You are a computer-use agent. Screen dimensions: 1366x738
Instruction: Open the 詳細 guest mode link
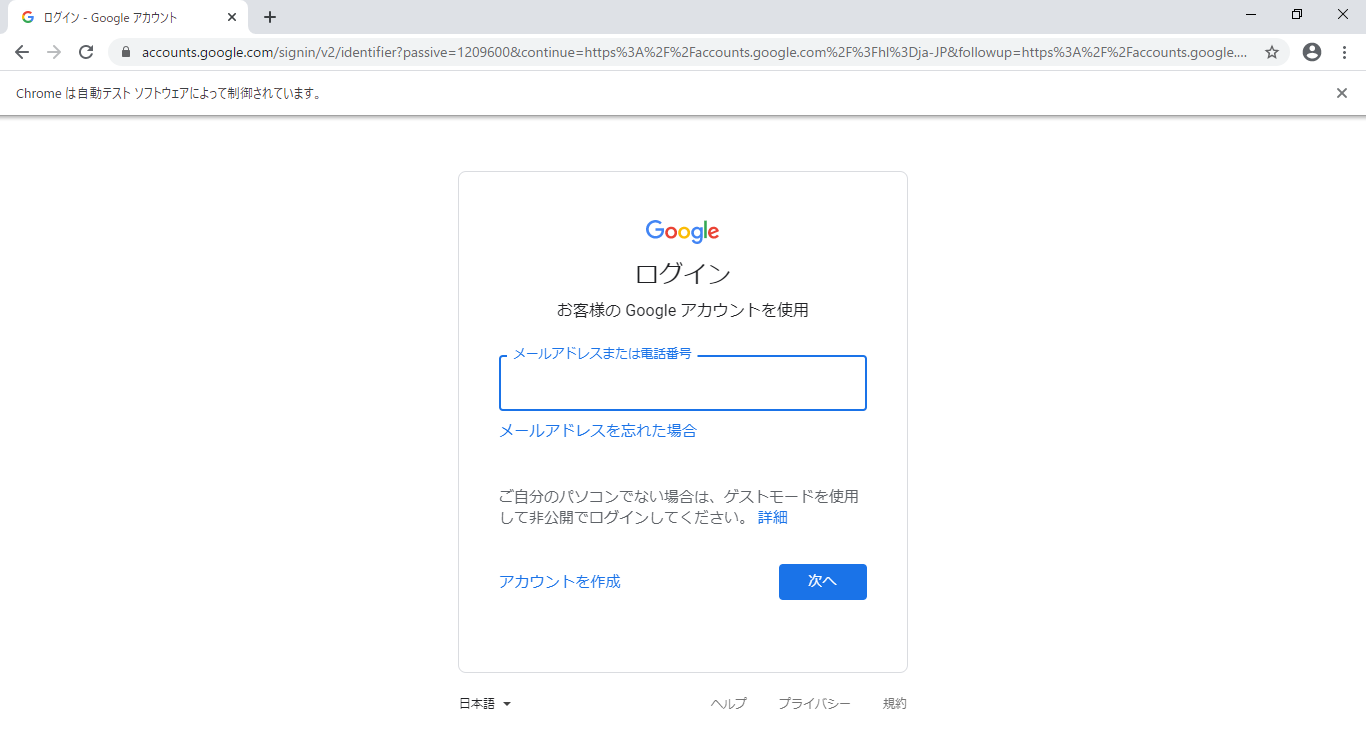pos(773,518)
